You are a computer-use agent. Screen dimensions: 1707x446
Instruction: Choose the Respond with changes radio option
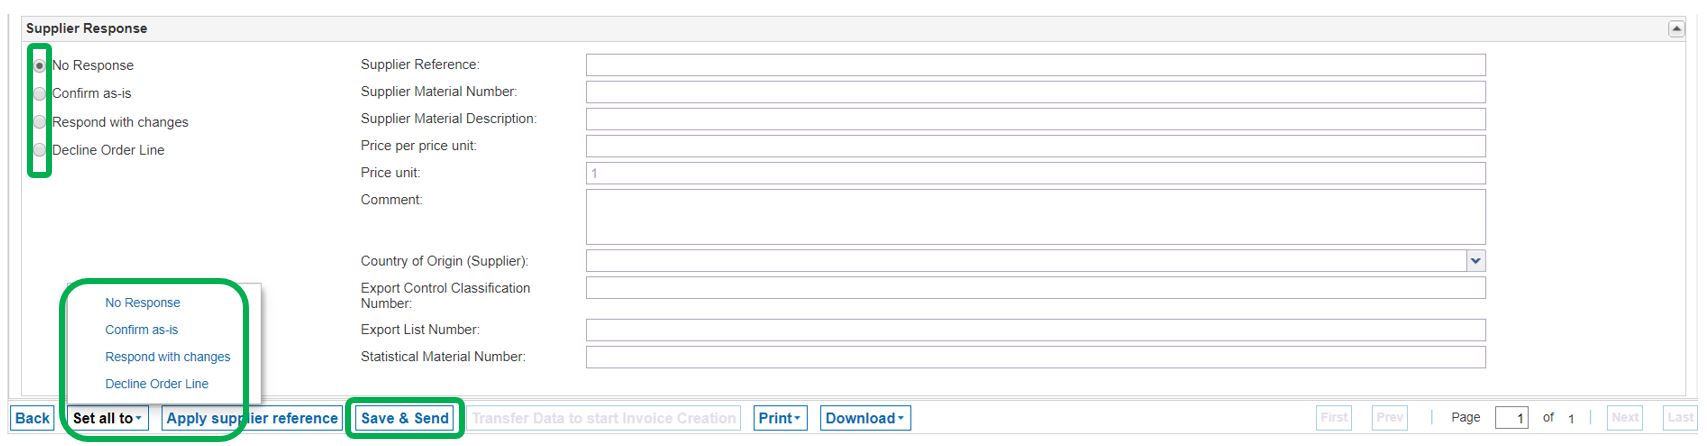click(x=40, y=122)
